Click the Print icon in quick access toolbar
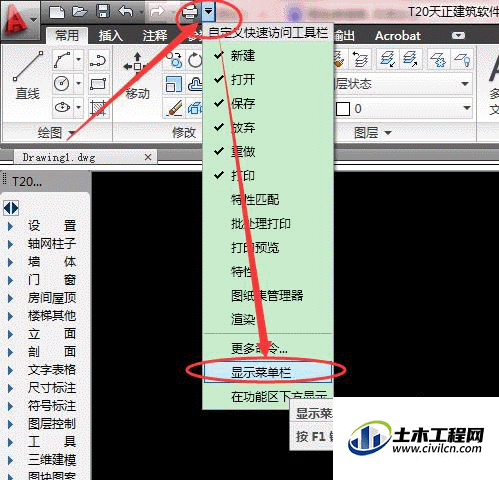Image resolution: width=499 pixels, height=480 pixels. [x=190, y=13]
